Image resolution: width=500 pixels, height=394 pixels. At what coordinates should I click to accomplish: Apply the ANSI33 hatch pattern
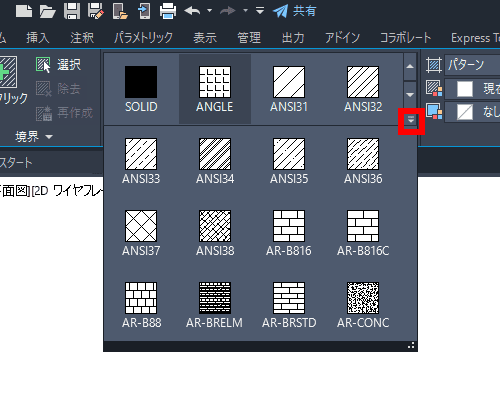pos(141,161)
